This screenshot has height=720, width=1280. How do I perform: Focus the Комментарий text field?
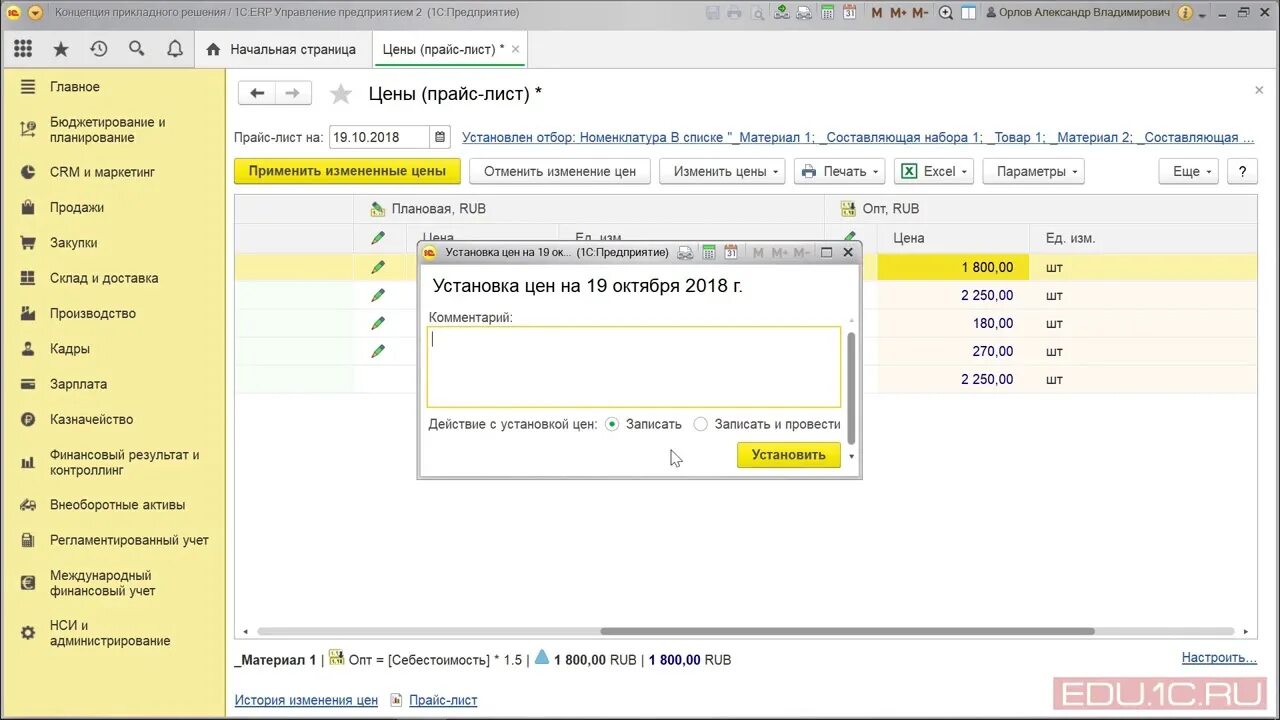pos(634,367)
